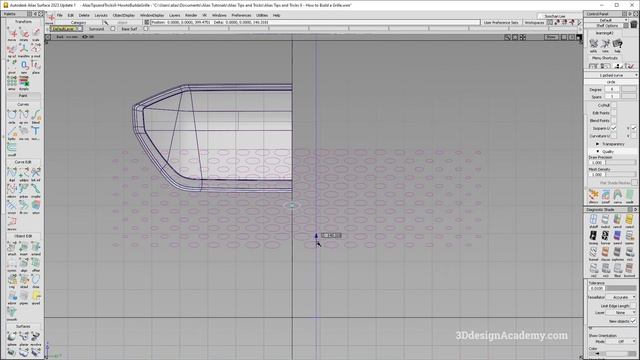Adjust the Draw Precision slider
The height and width of the screenshot is (360, 640).
point(621,162)
